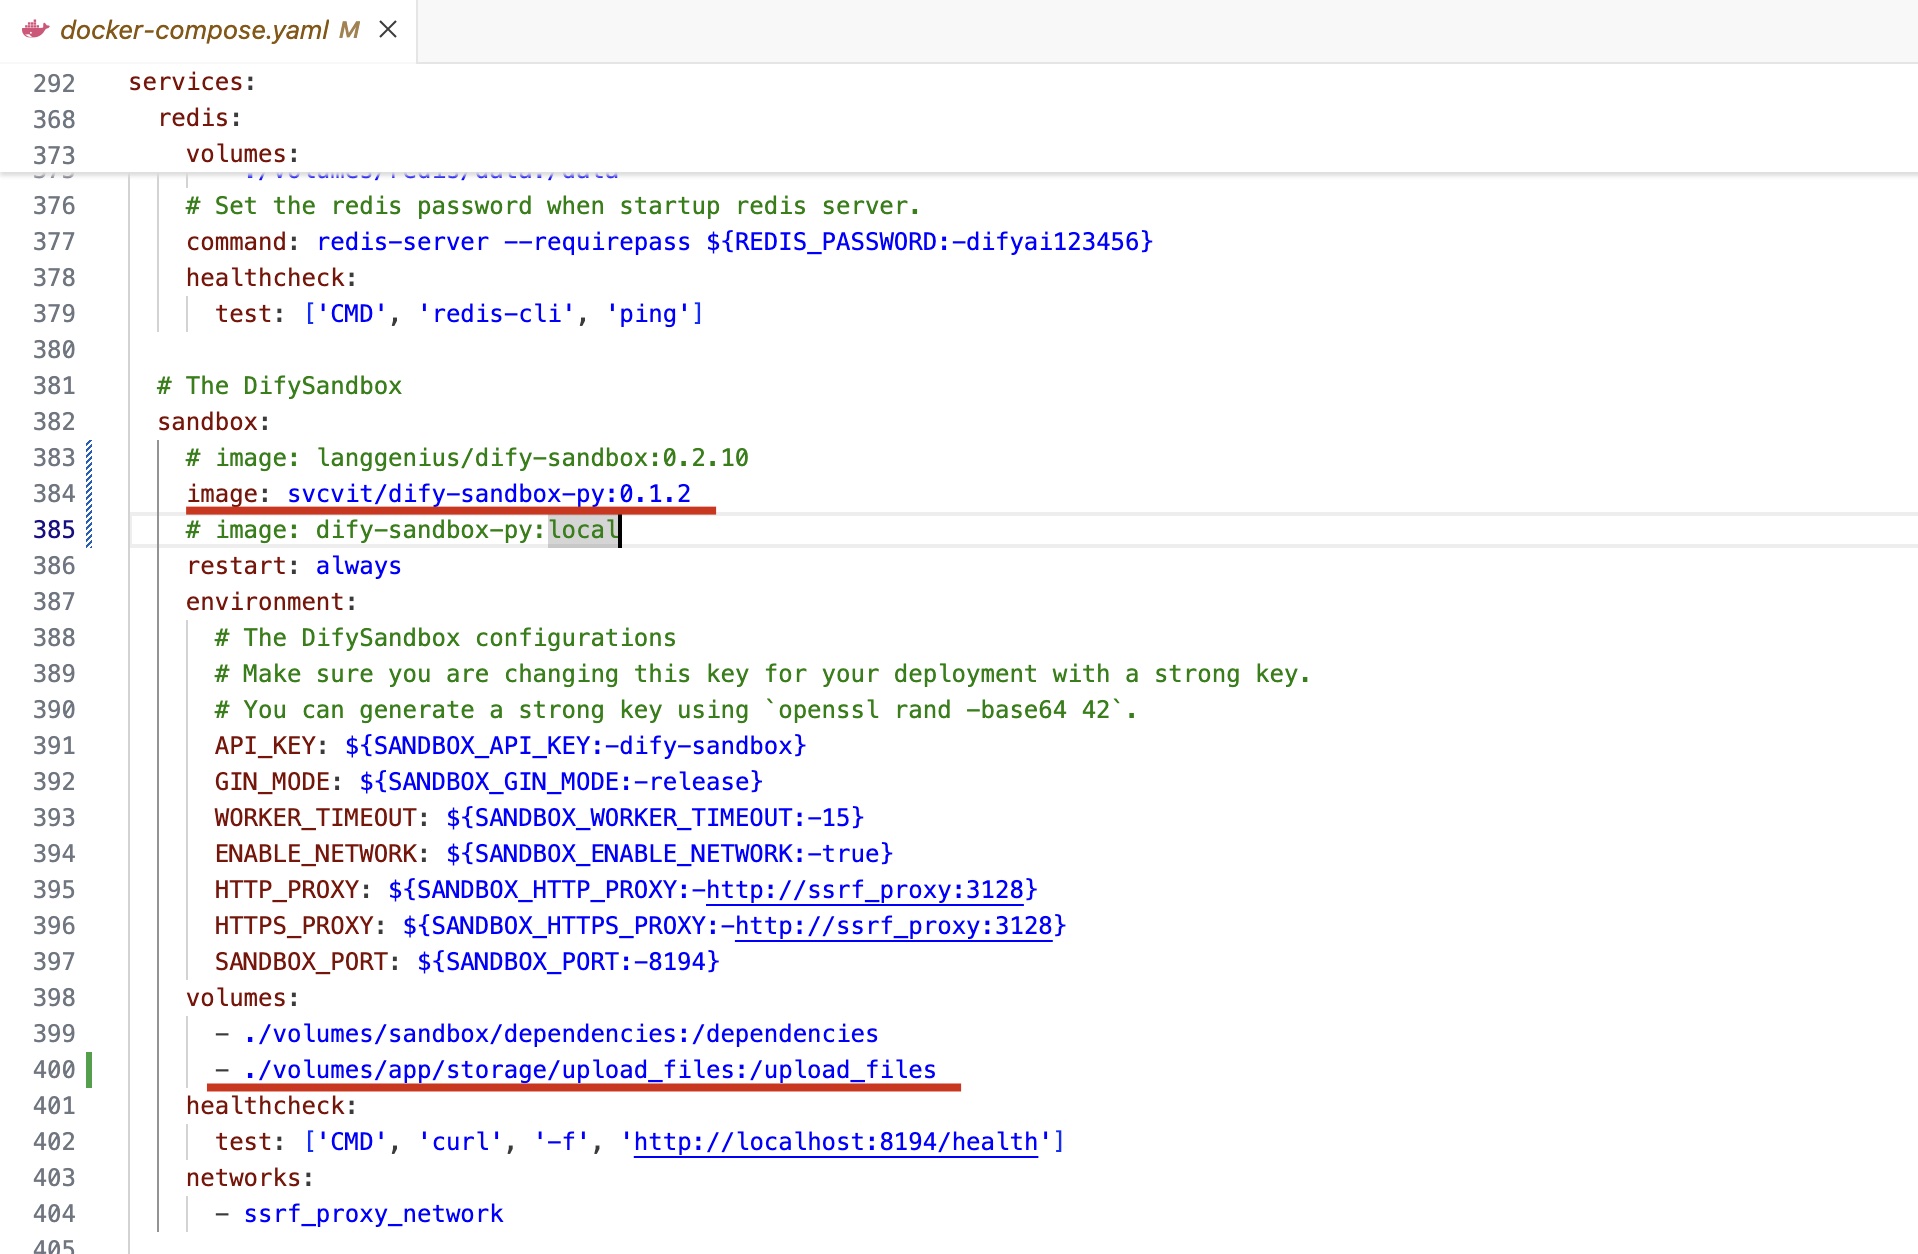
Task: Jump to sticky scroll line 'redis:'
Action: 200,118
